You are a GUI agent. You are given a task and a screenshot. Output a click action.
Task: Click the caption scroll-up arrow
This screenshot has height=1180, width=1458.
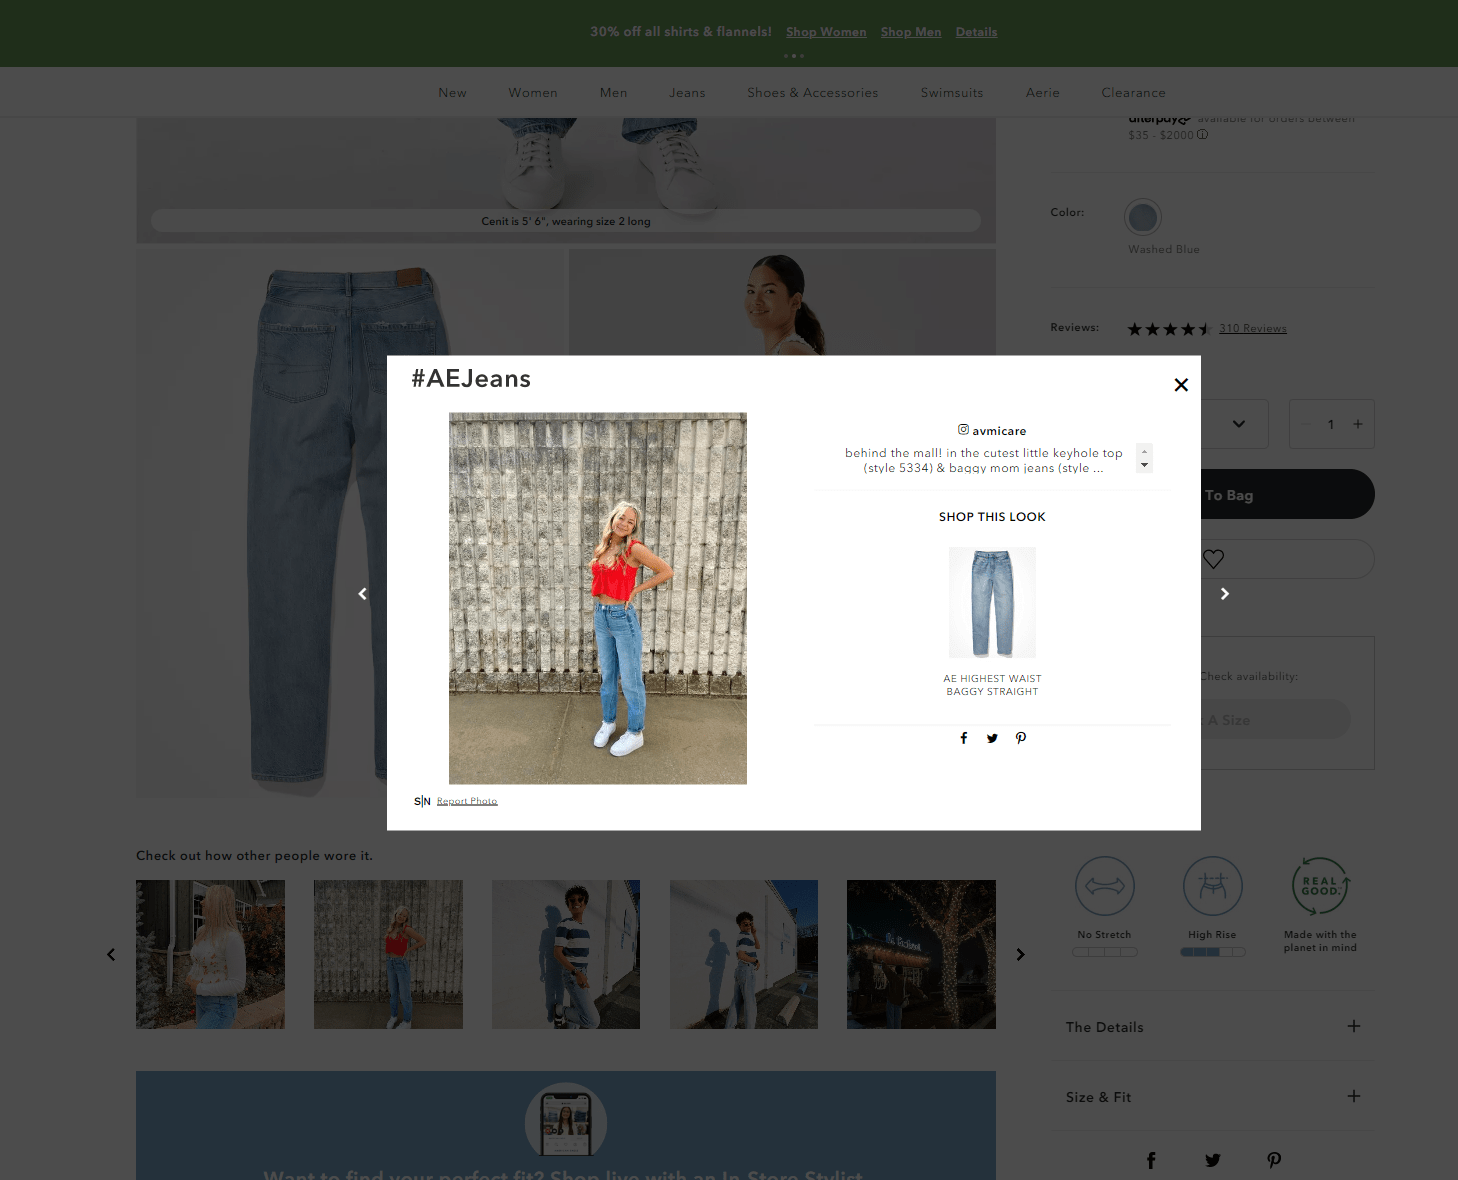point(1145,452)
